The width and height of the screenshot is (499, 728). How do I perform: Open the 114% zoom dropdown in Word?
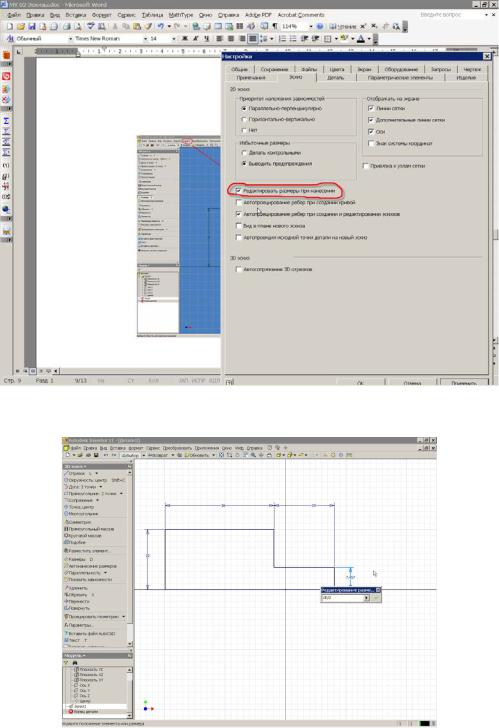click(310, 27)
